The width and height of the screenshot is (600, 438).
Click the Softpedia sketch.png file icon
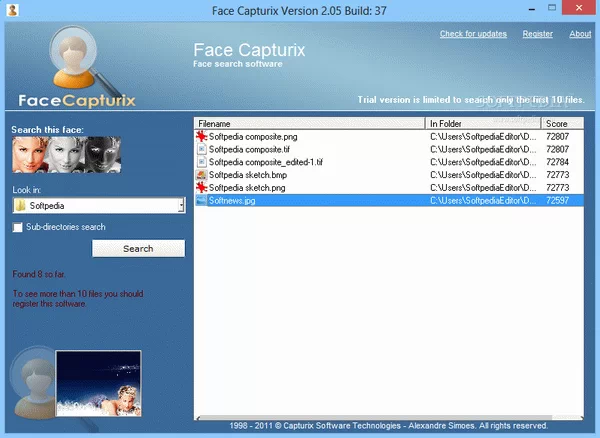click(201, 187)
